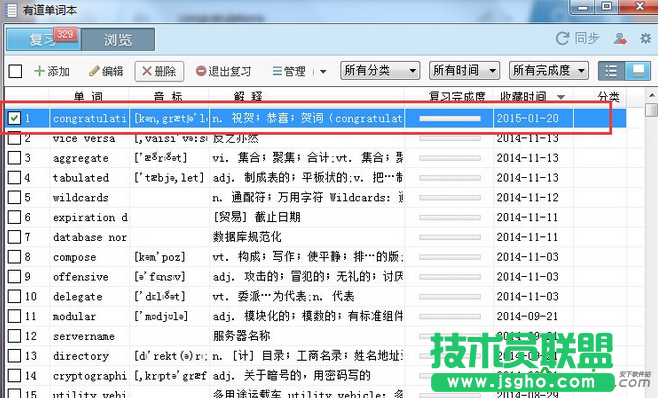This screenshot has height=398, width=658.
Task: Sort by the 音标 column header
Action: tap(168, 97)
